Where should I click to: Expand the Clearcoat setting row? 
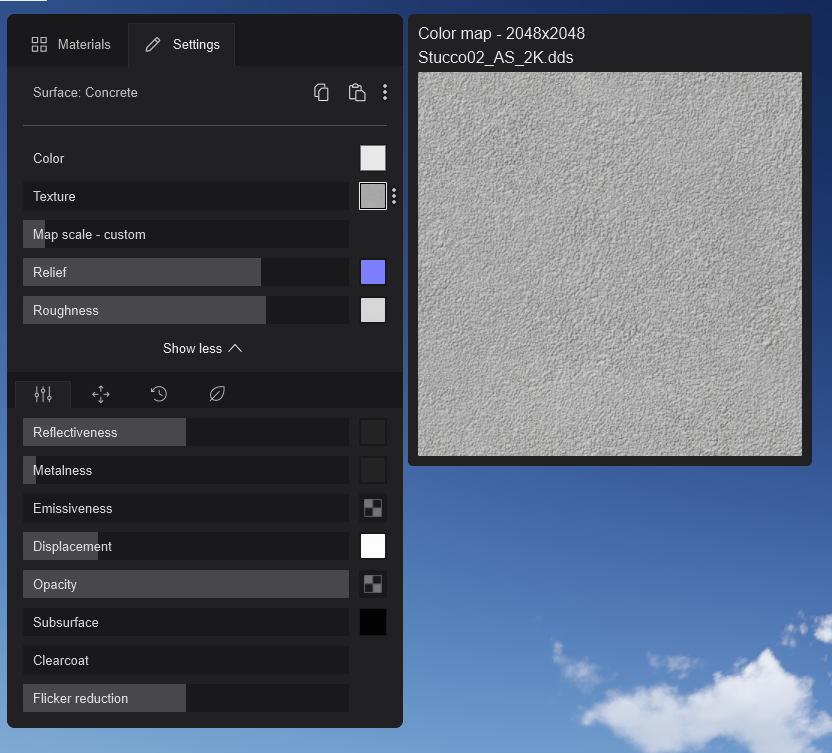[185, 660]
